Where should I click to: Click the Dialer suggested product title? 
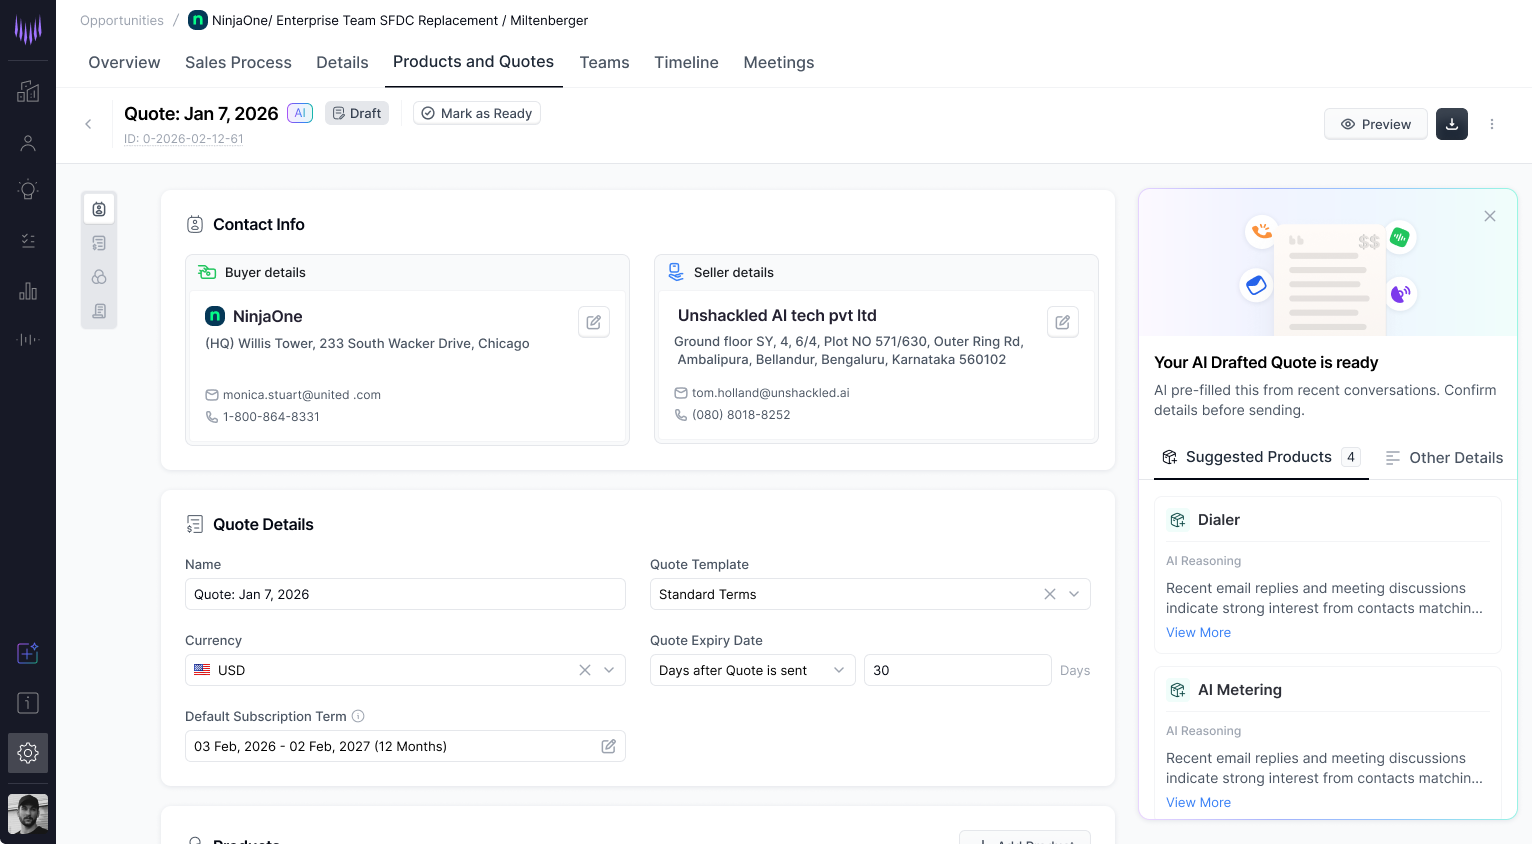[x=1219, y=520]
